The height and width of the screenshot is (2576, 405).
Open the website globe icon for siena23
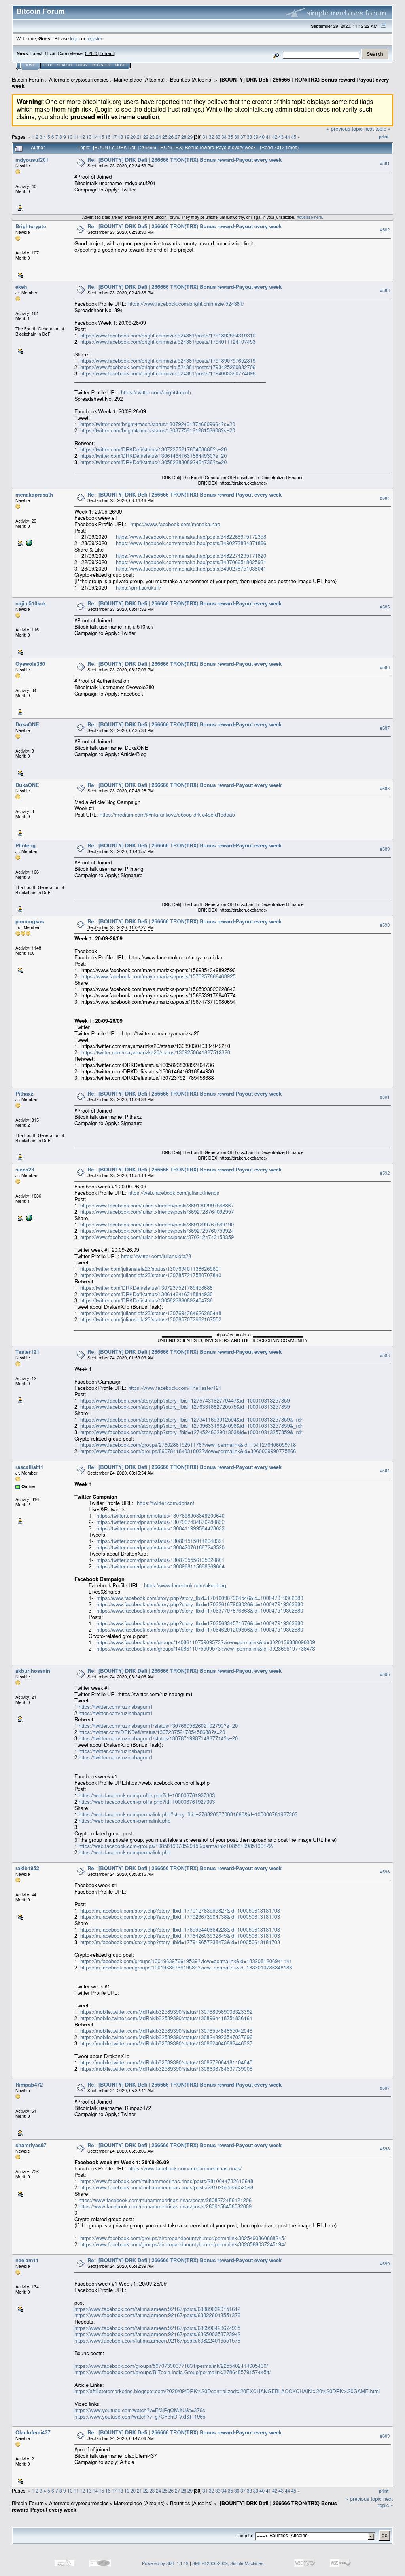29,1218
